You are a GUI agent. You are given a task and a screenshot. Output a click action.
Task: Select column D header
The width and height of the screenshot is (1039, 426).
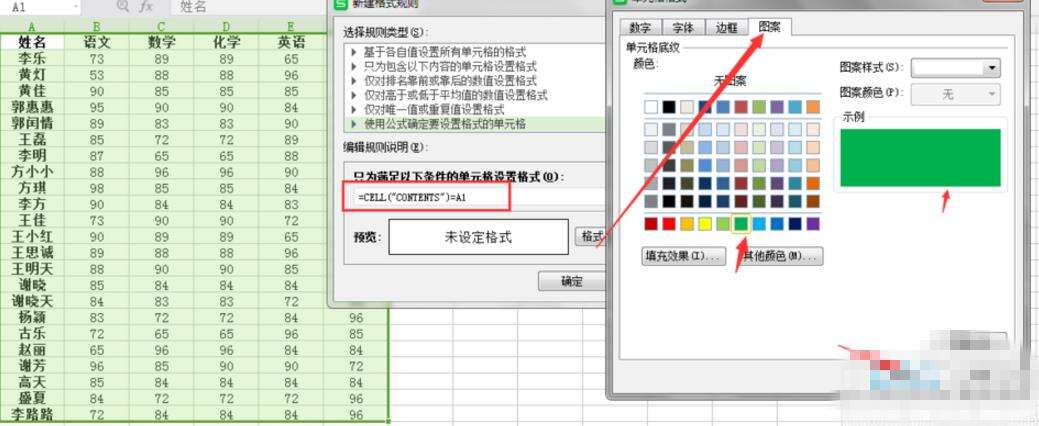tap(227, 27)
